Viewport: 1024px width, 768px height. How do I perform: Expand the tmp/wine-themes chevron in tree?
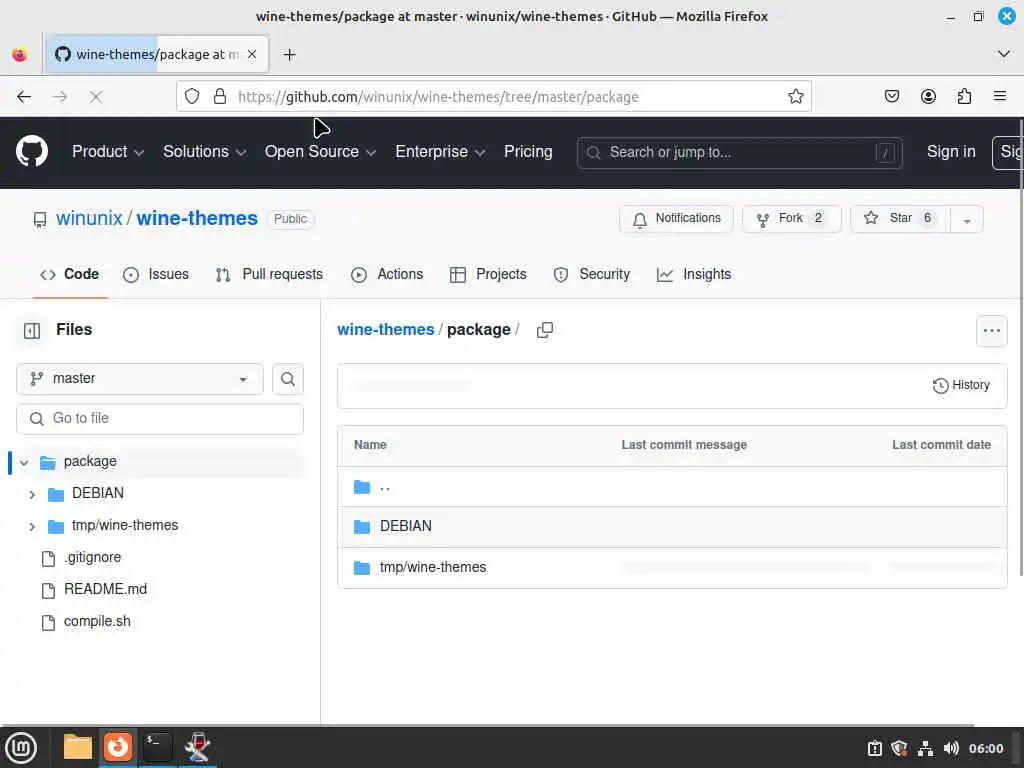pyautogui.click(x=32, y=526)
